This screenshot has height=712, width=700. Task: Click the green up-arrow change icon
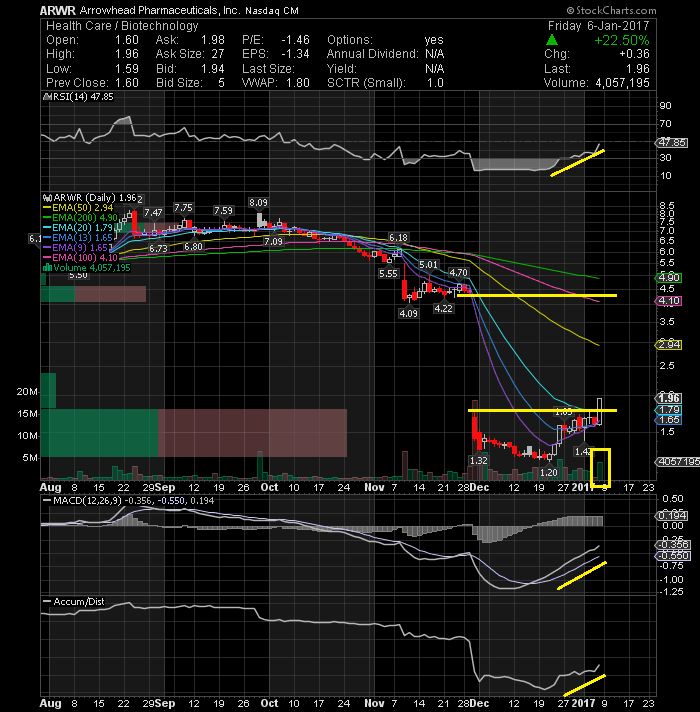click(552, 40)
